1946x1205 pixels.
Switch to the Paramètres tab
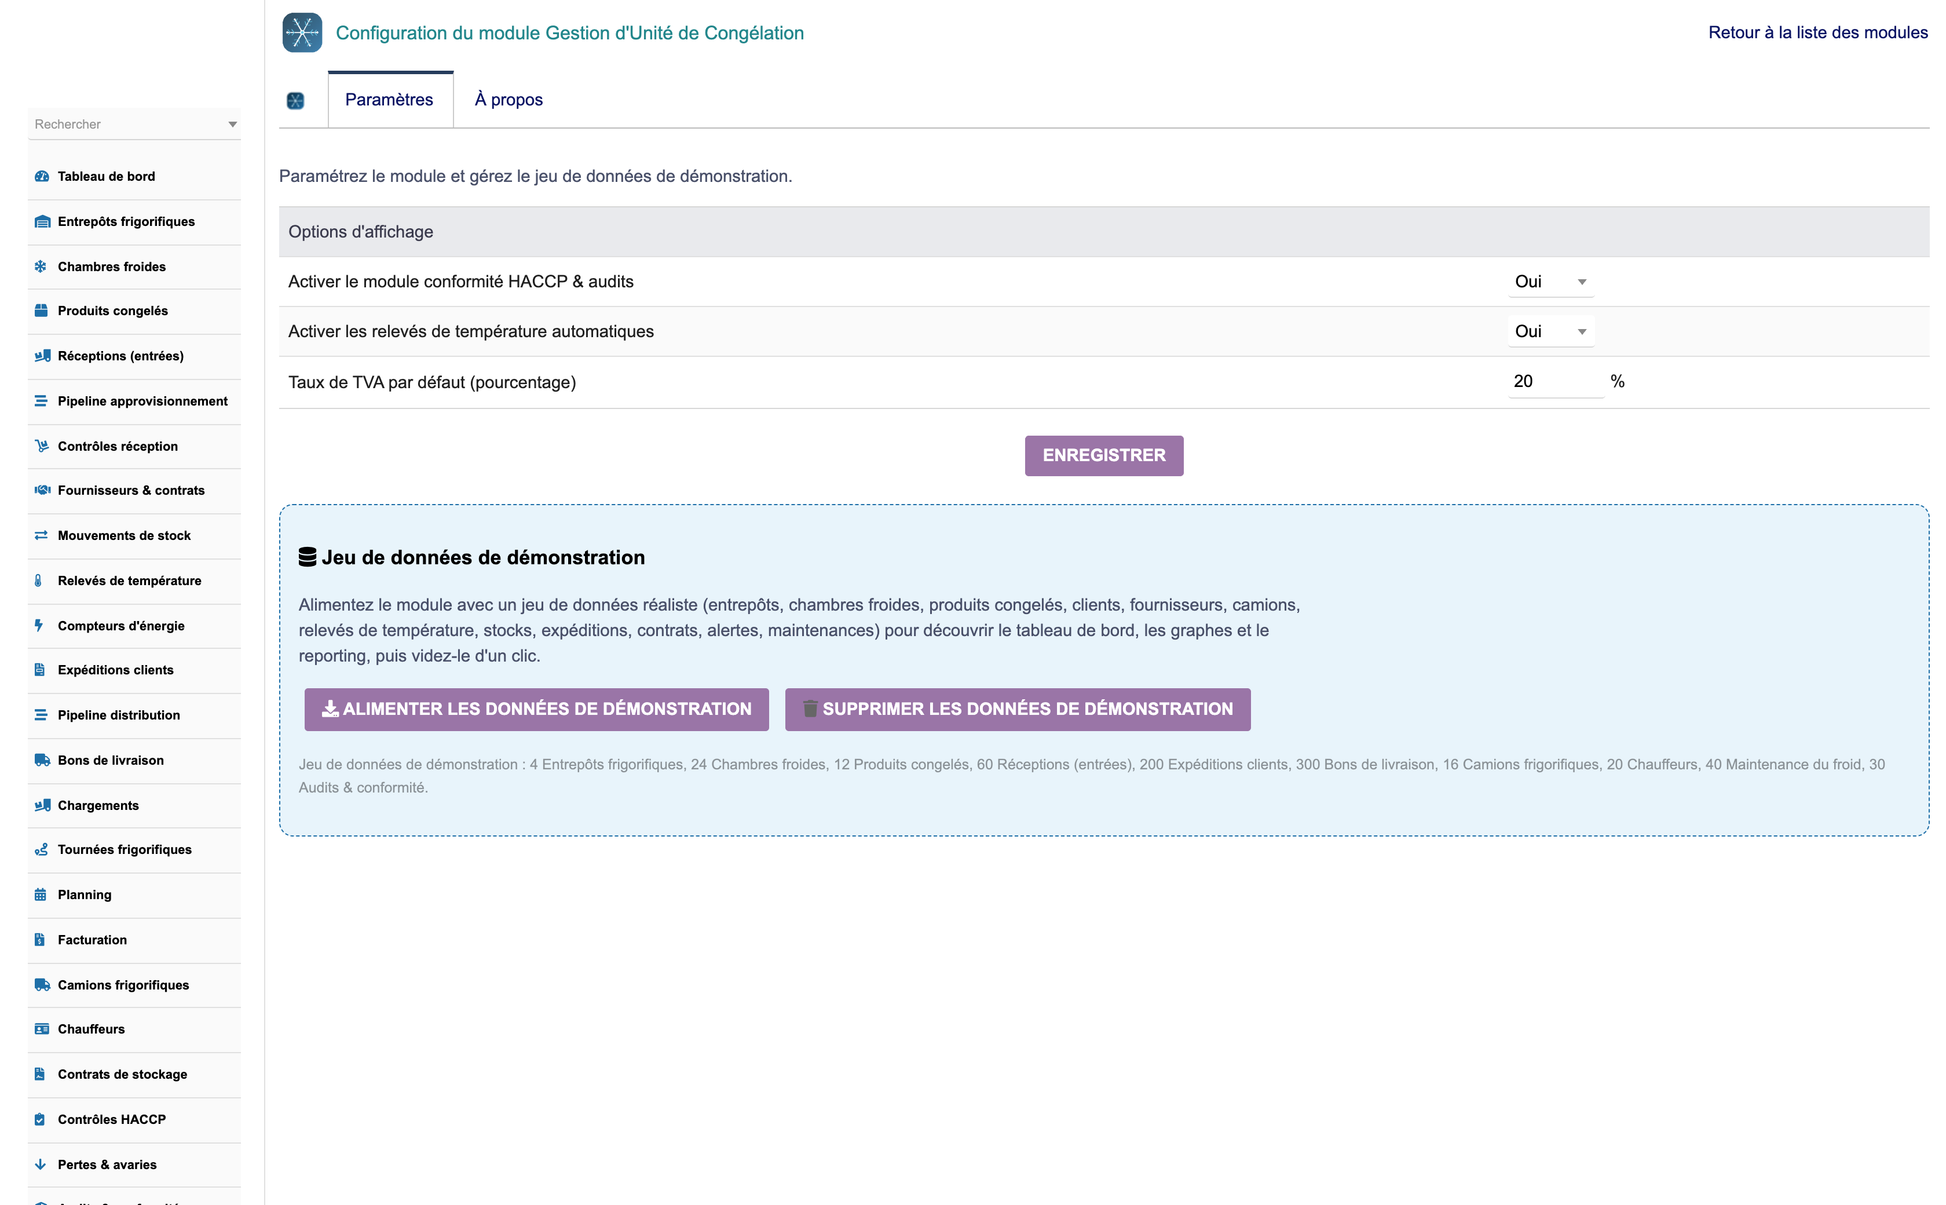tap(389, 100)
